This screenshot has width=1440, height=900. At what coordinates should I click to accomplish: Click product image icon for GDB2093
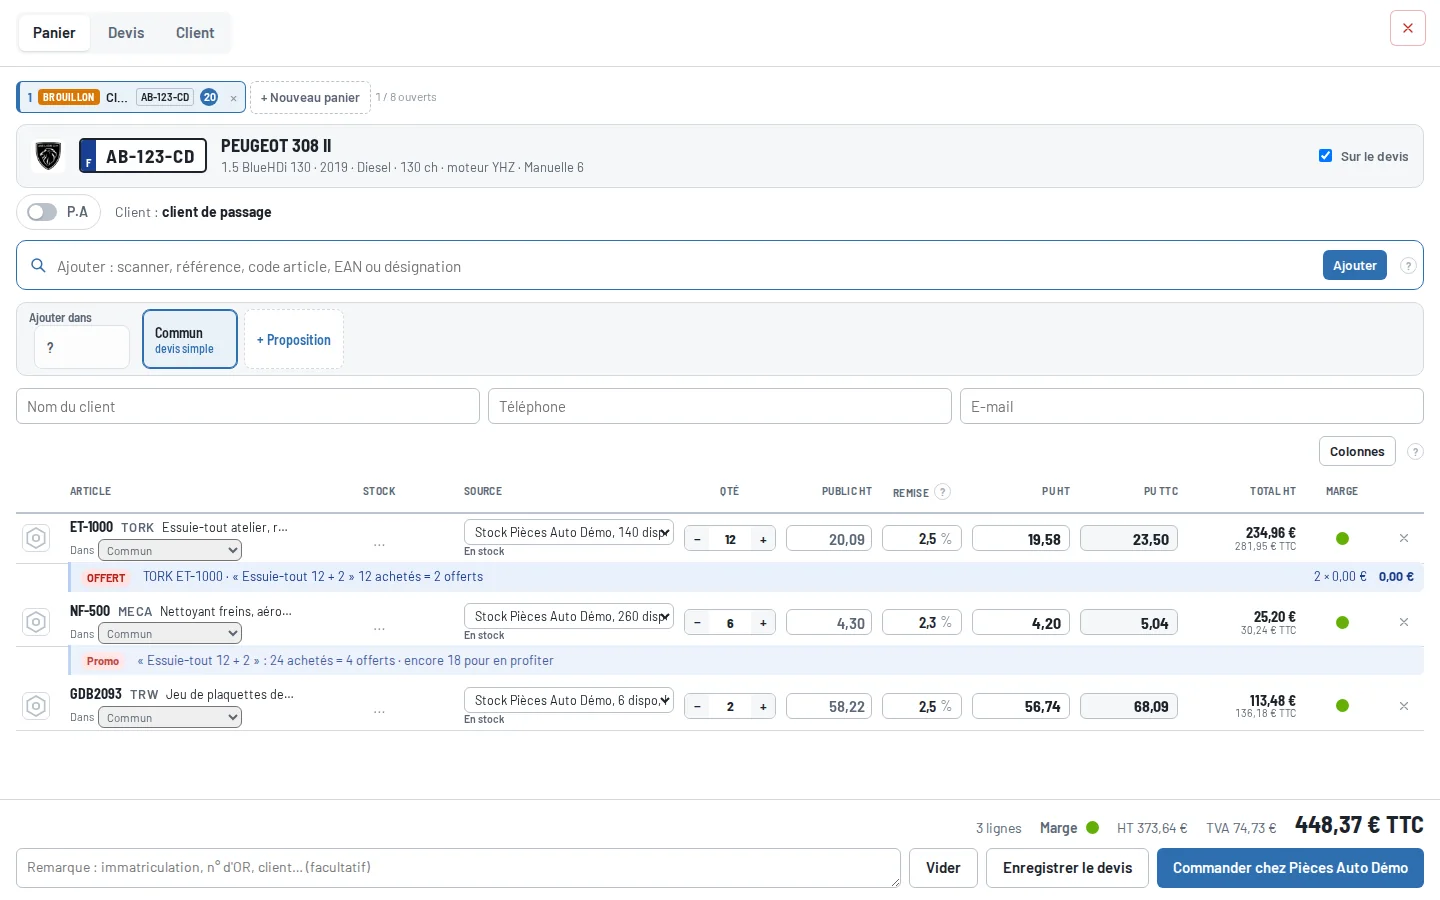pos(36,706)
